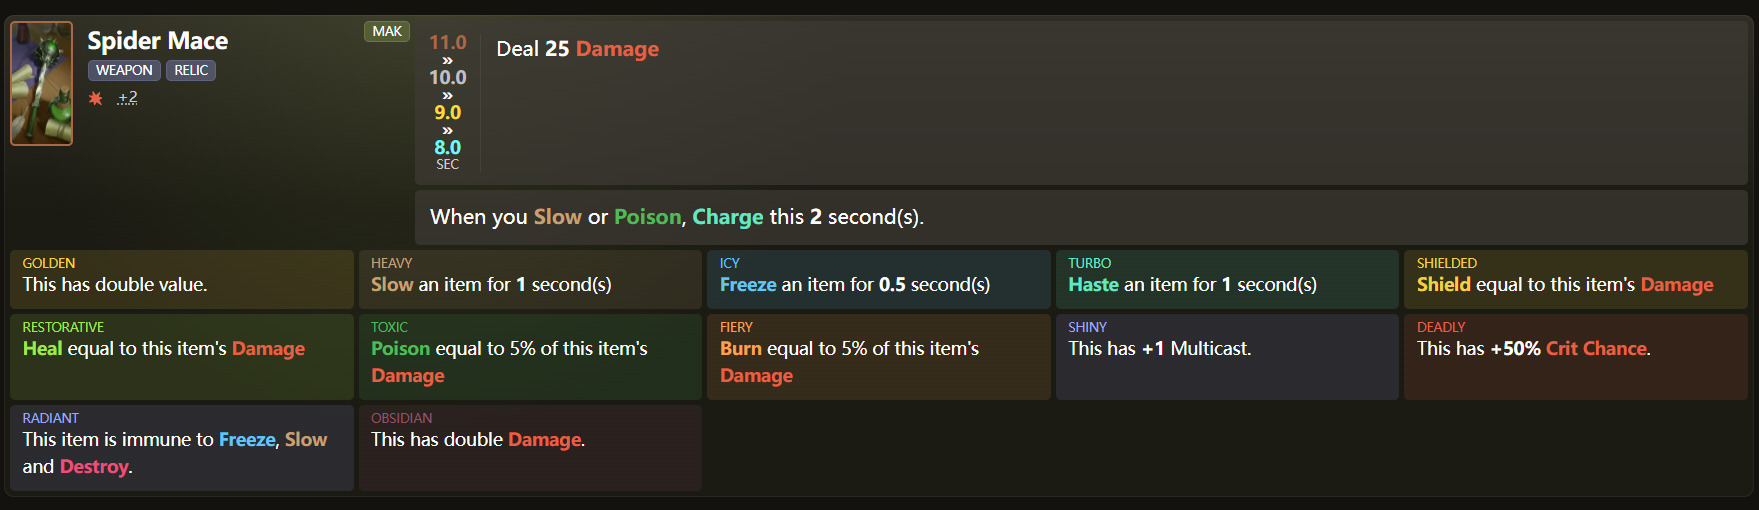The width and height of the screenshot is (1759, 510).
Task: Select the Turbo enchantment card
Action: 1227,278
